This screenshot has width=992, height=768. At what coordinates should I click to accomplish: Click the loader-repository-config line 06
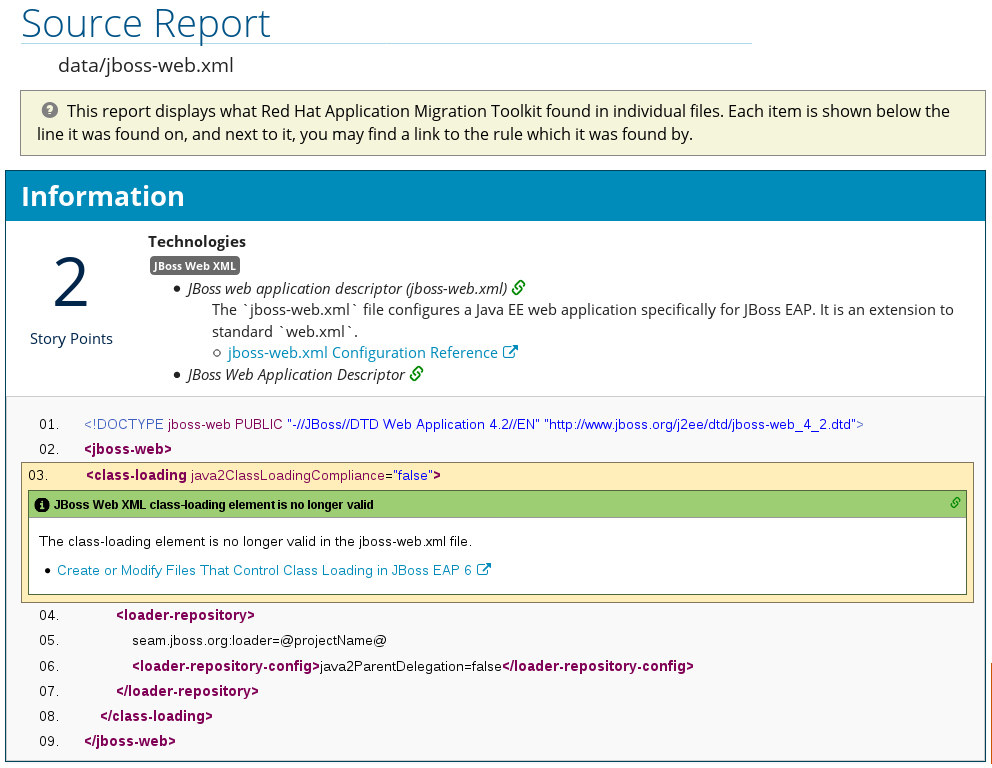412,666
